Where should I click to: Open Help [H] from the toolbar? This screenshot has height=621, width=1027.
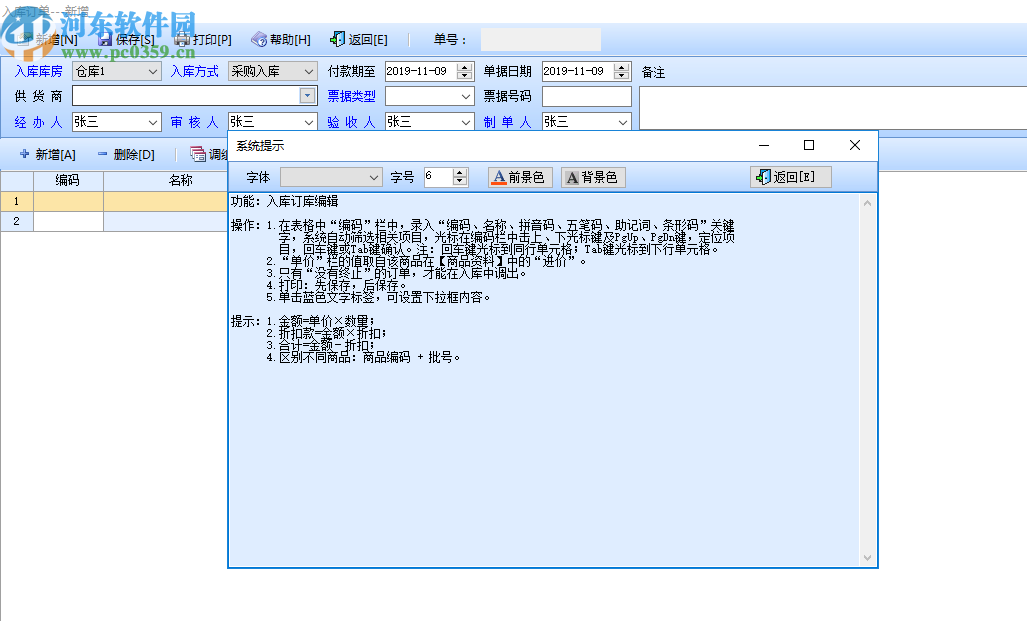click(x=281, y=40)
